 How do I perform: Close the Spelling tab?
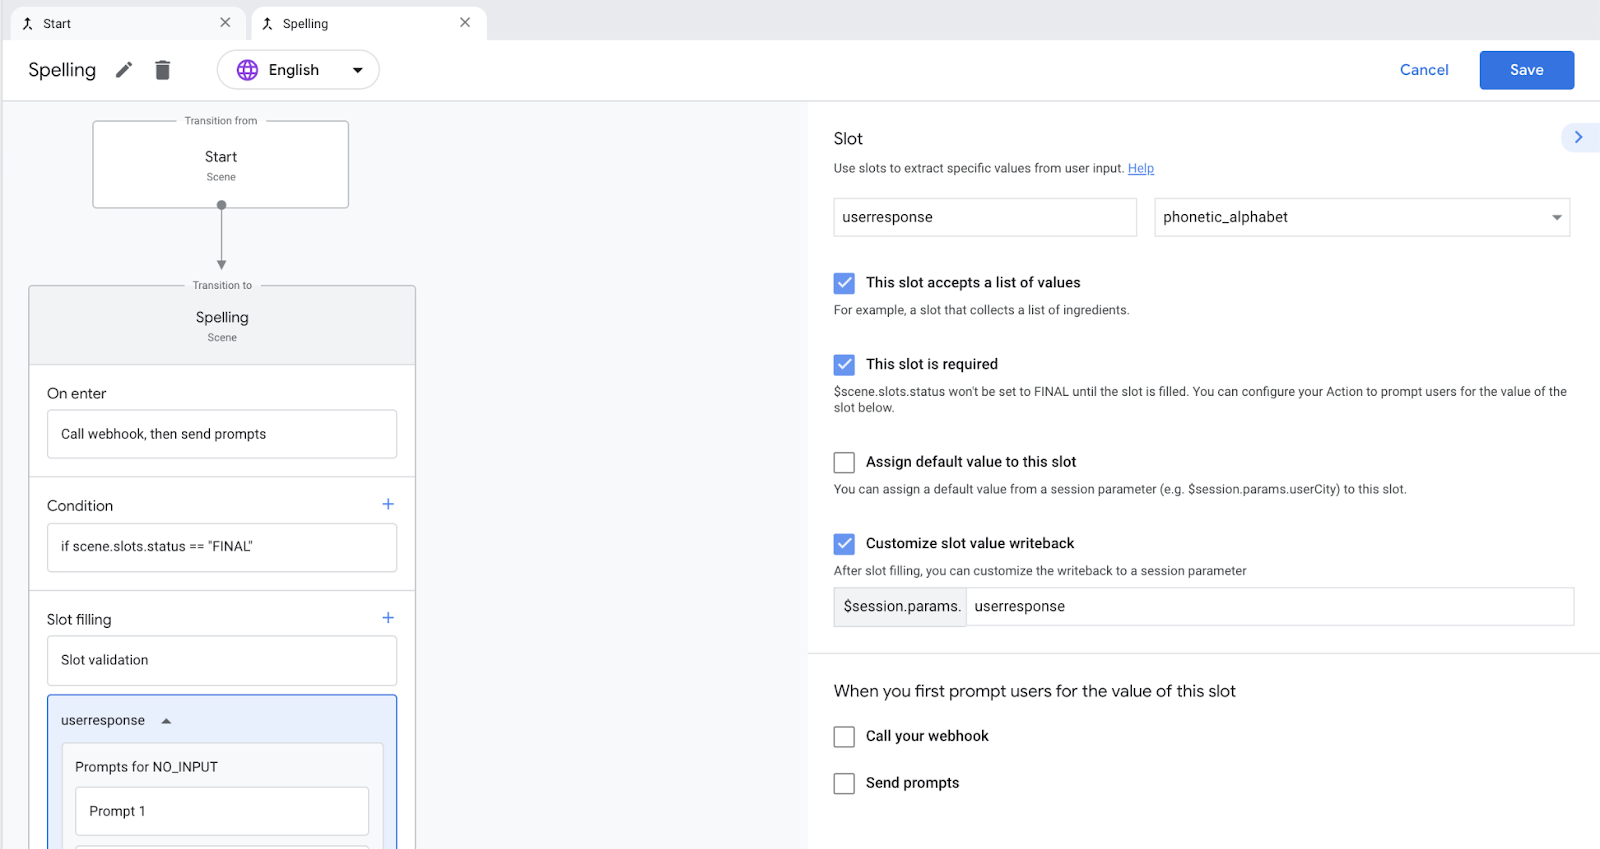pos(465,23)
